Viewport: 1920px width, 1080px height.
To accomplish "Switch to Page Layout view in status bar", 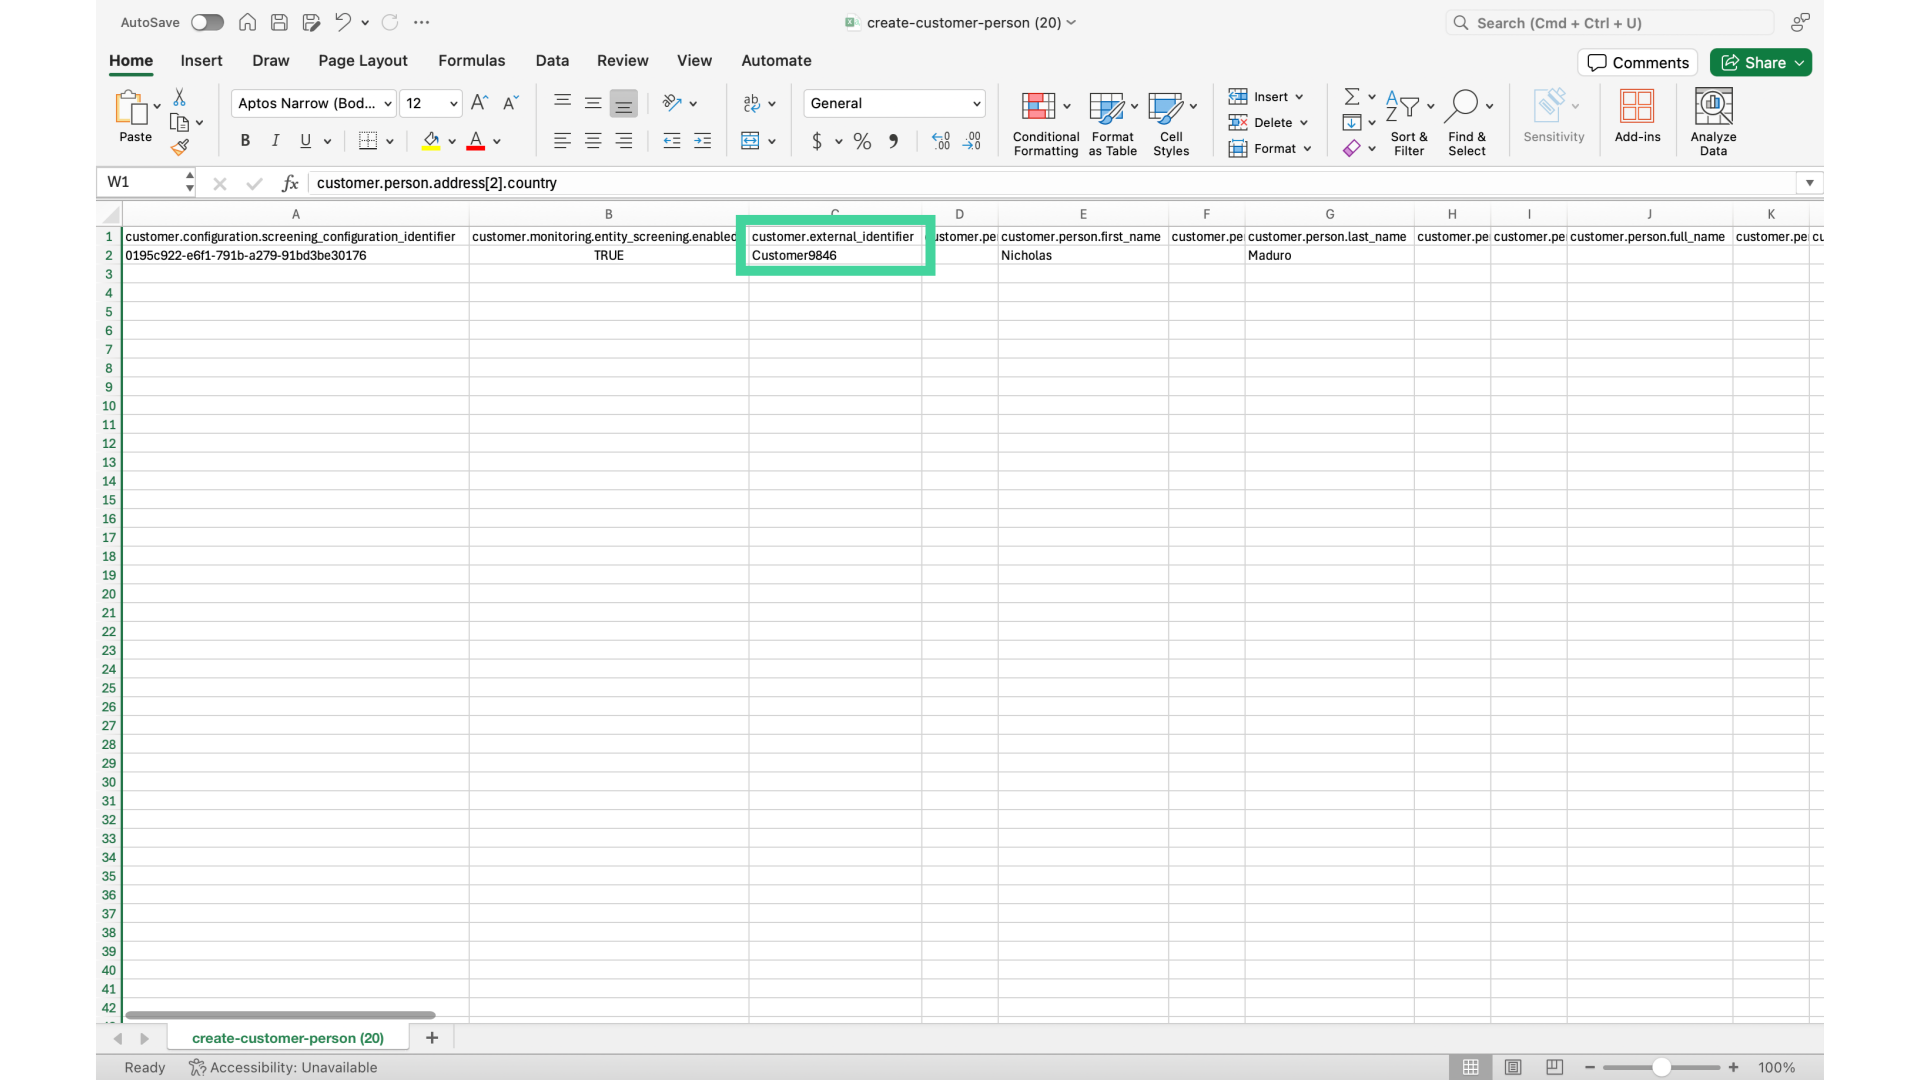I will tap(1513, 1067).
